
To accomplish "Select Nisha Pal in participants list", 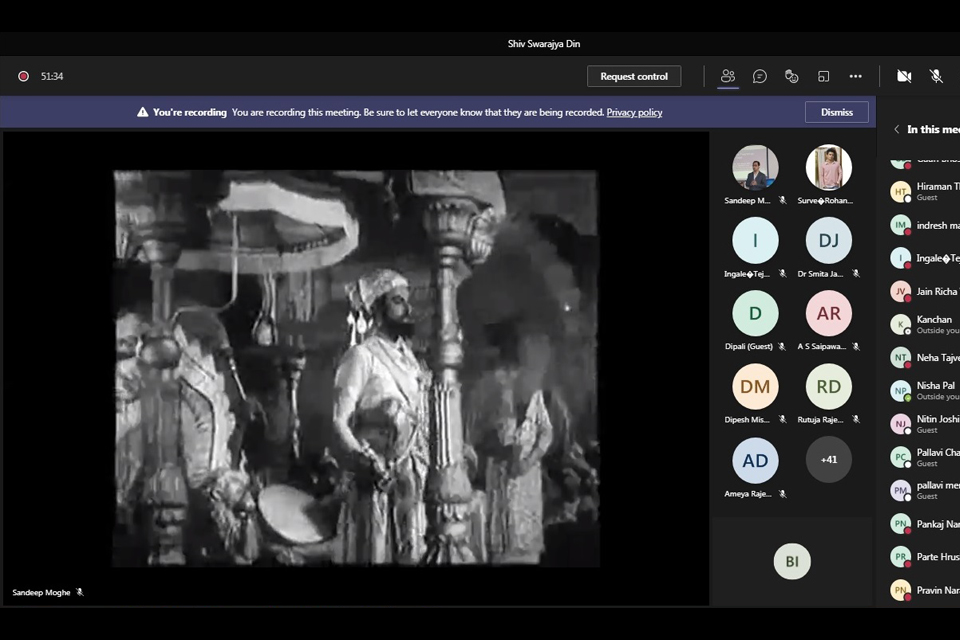I will coord(923,390).
